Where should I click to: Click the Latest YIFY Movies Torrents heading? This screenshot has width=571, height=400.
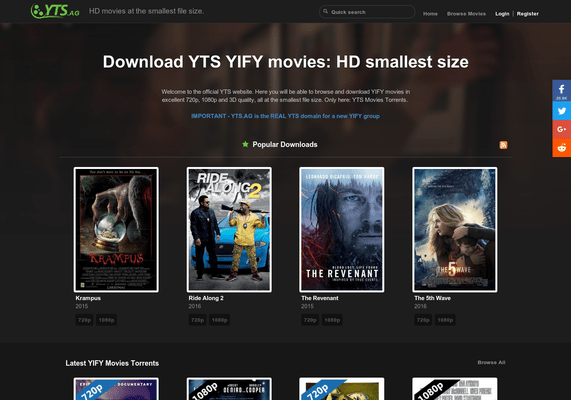click(x=112, y=363)
